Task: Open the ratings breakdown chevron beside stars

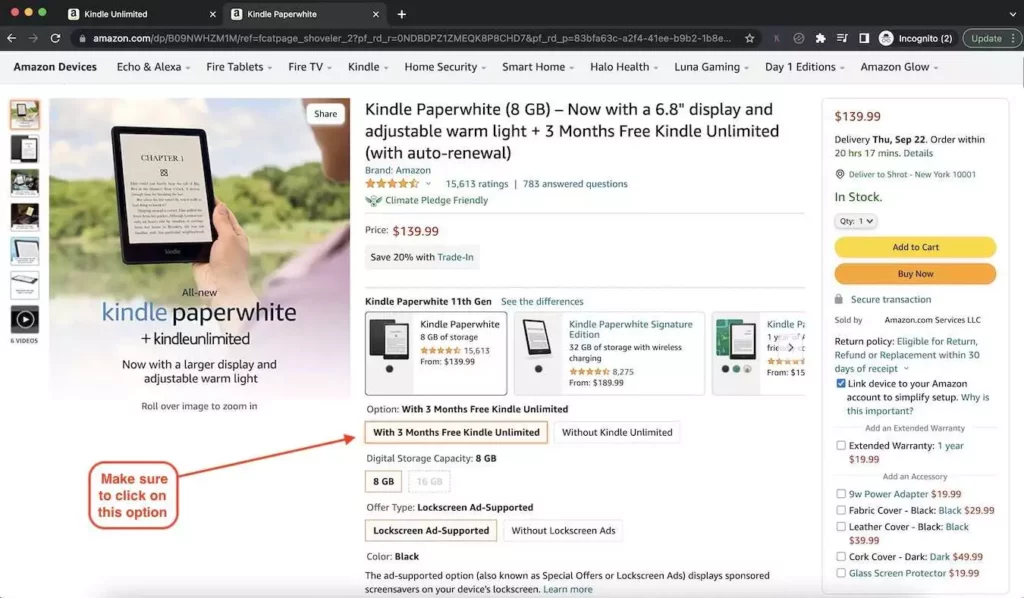Action: point(428,184)
